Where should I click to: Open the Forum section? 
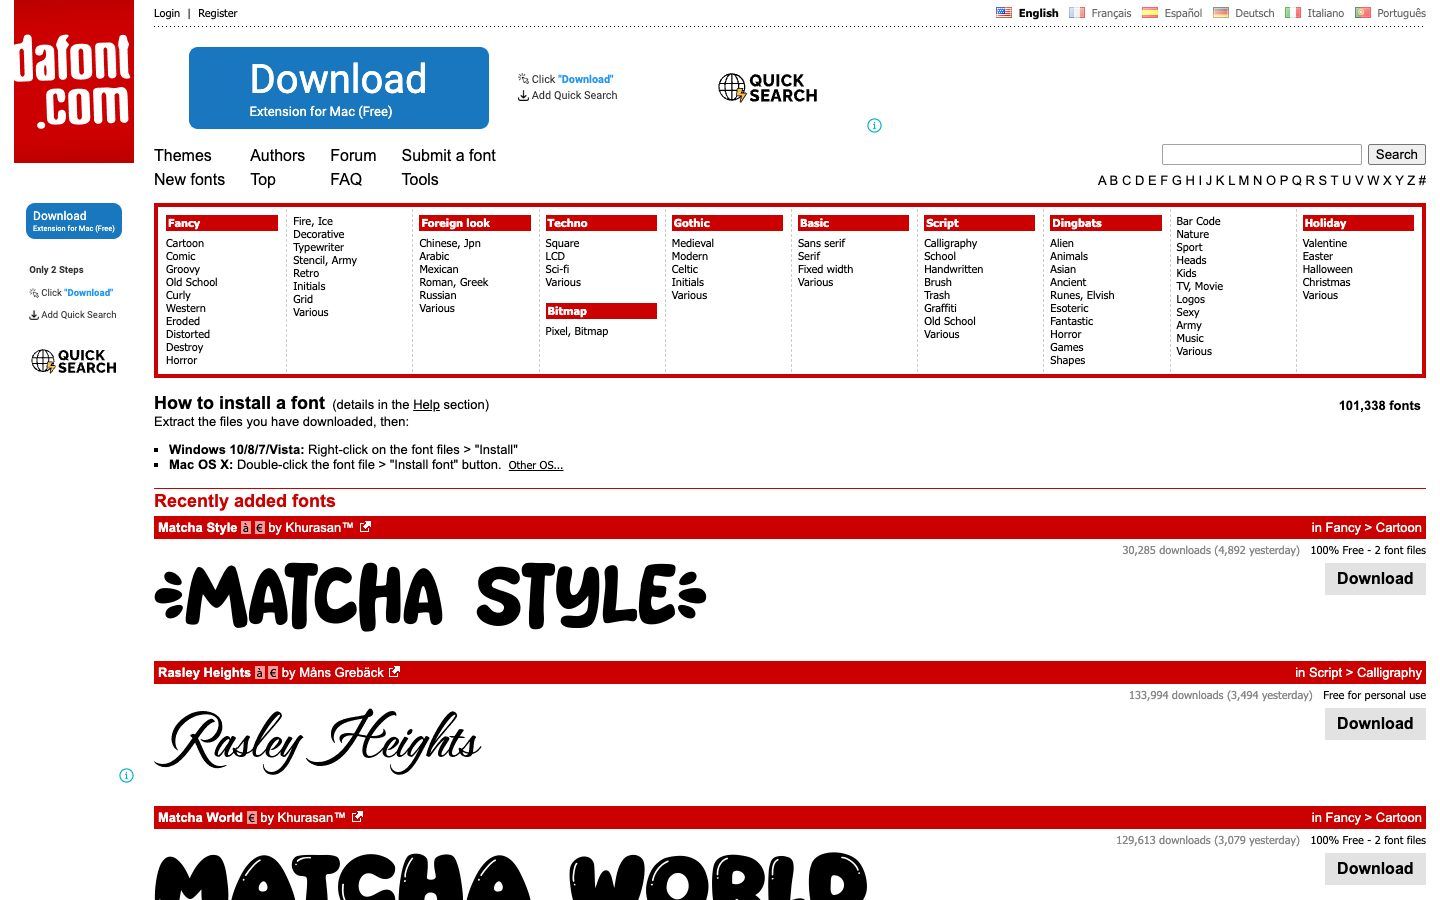click(353, 155)
